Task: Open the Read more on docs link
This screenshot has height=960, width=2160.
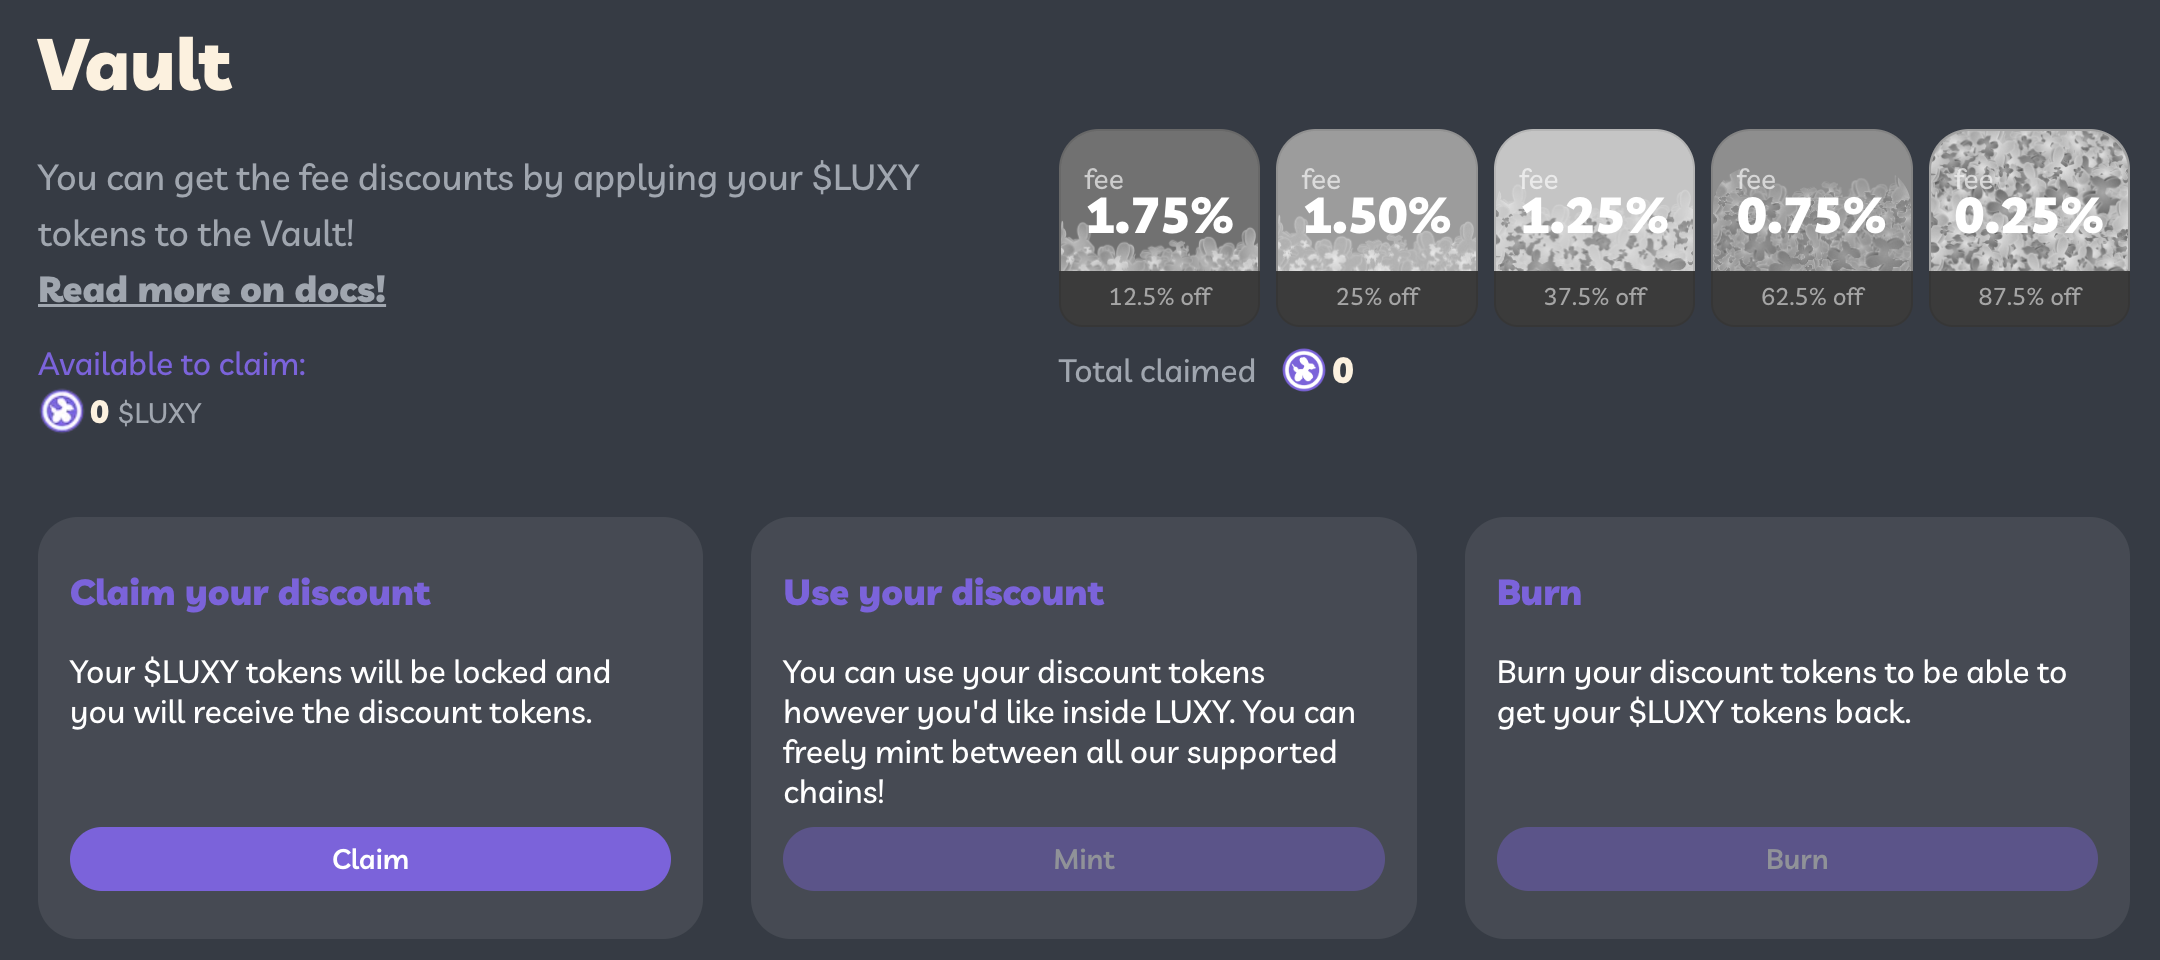Action: pyautogui.click(x=212, y=290)
